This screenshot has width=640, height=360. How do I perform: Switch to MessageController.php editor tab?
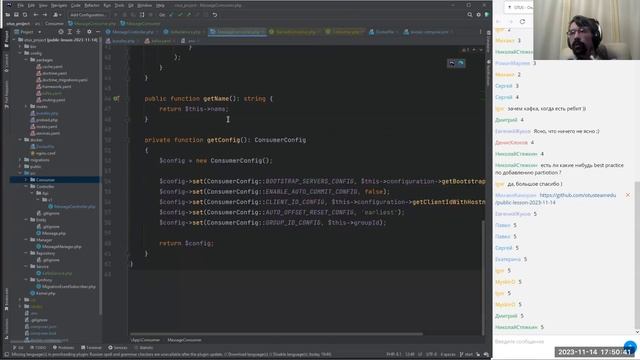pos(132,31)
